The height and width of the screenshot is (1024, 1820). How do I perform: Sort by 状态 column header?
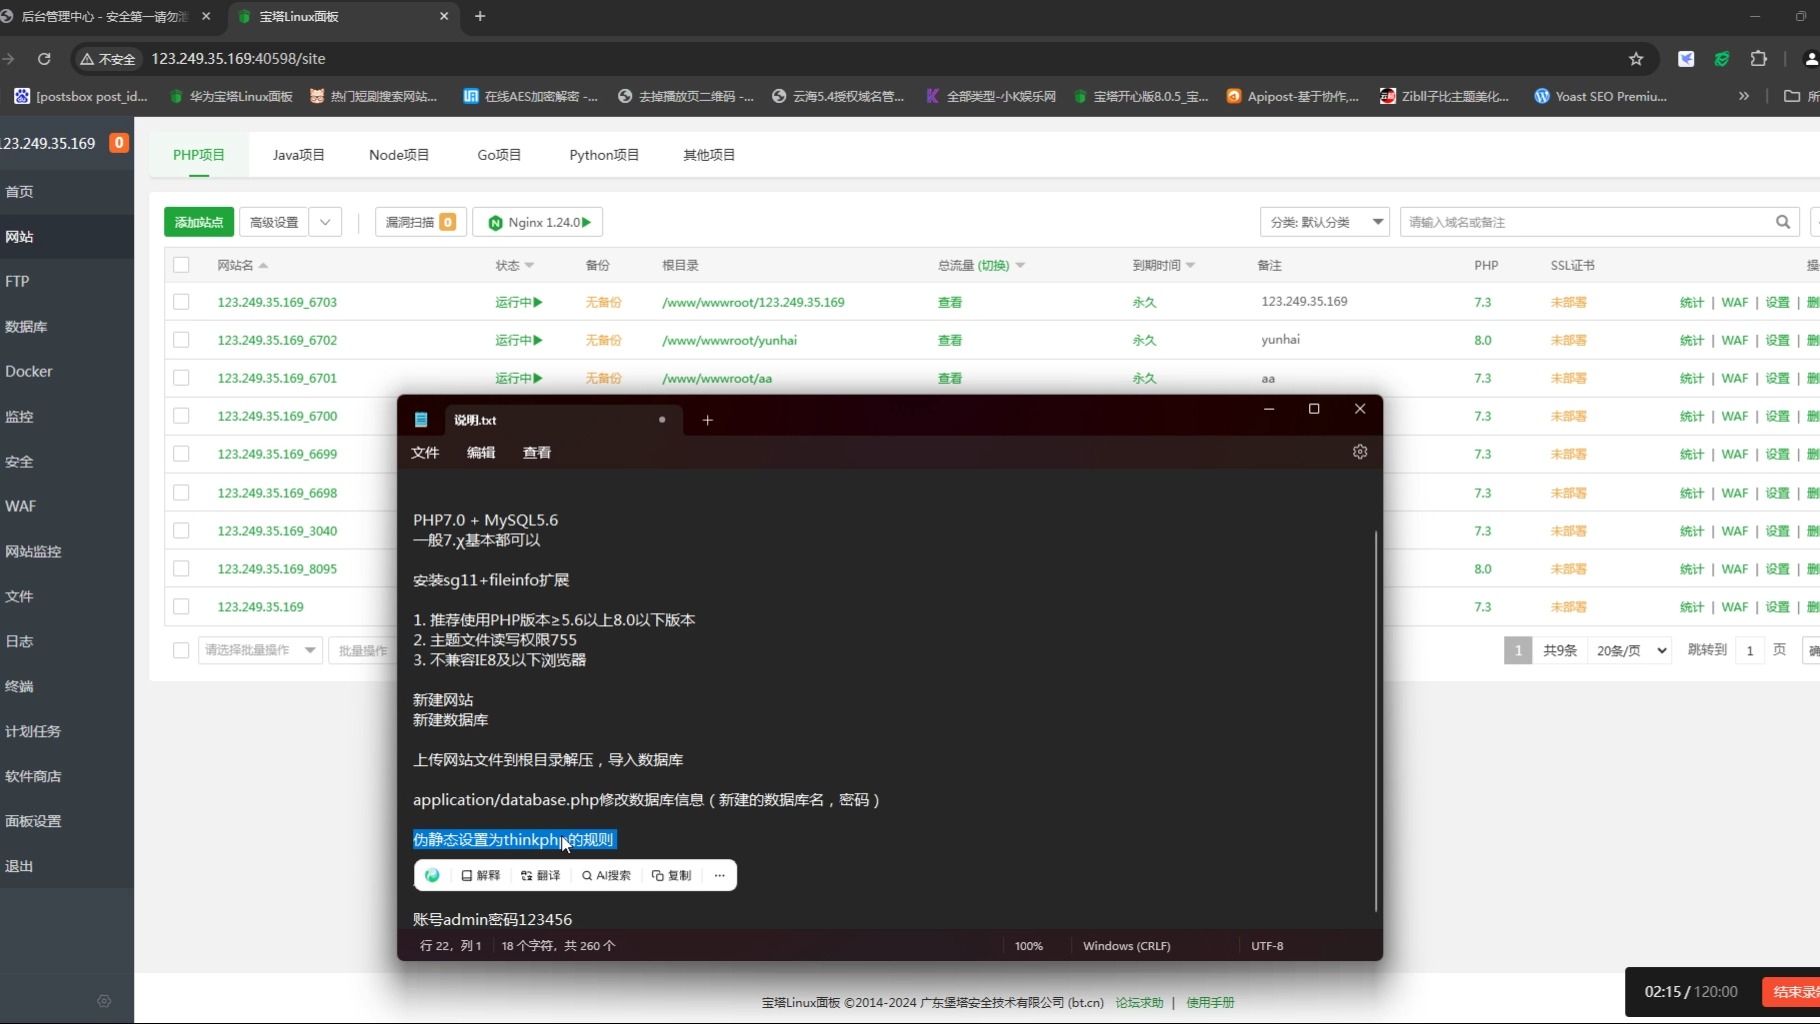514,265
